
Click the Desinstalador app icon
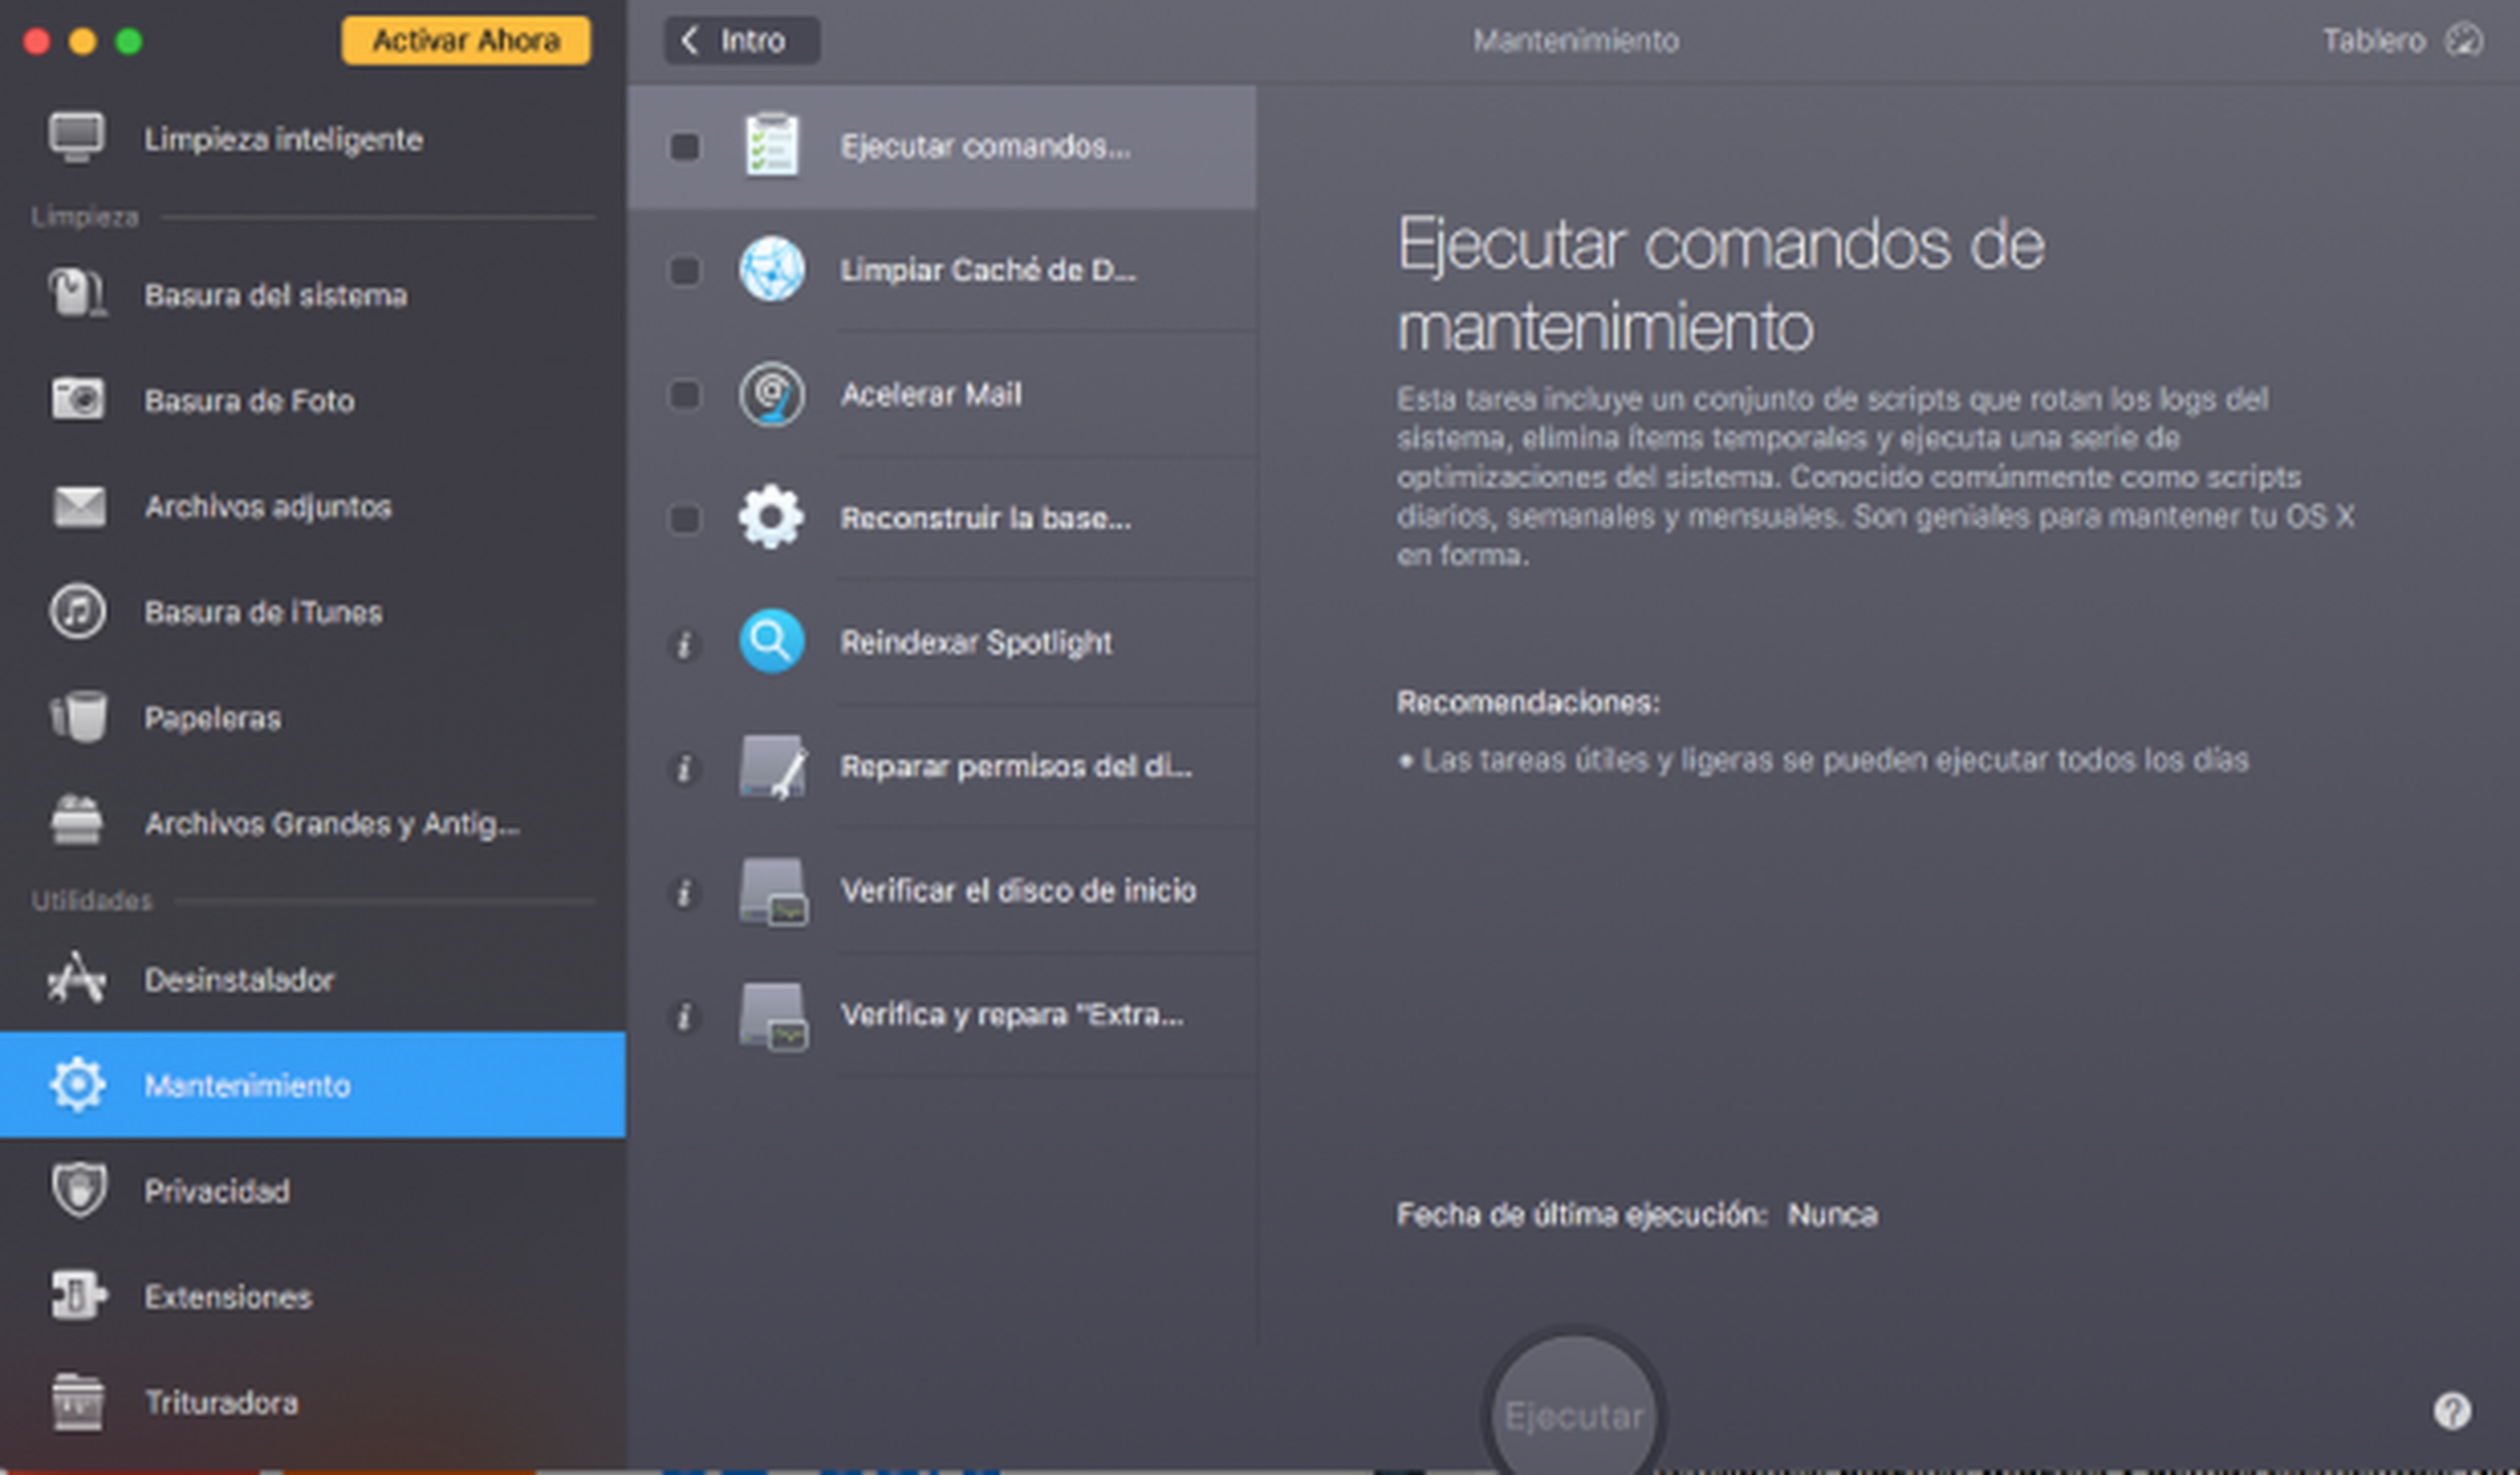tap(77, 978)
